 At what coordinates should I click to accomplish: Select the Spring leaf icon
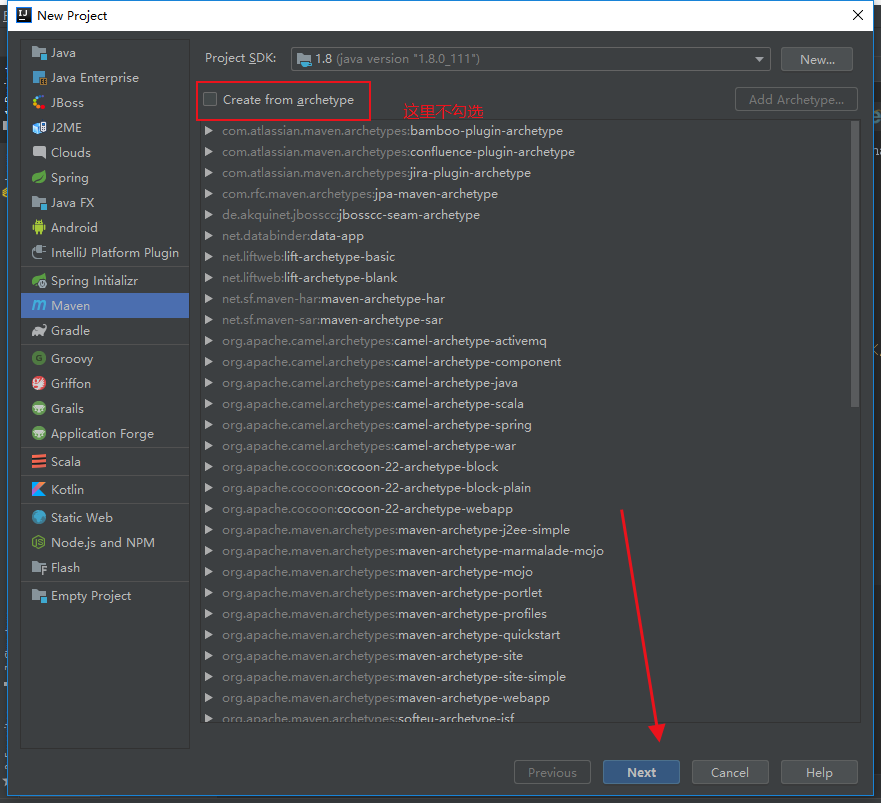coord(39,178)
